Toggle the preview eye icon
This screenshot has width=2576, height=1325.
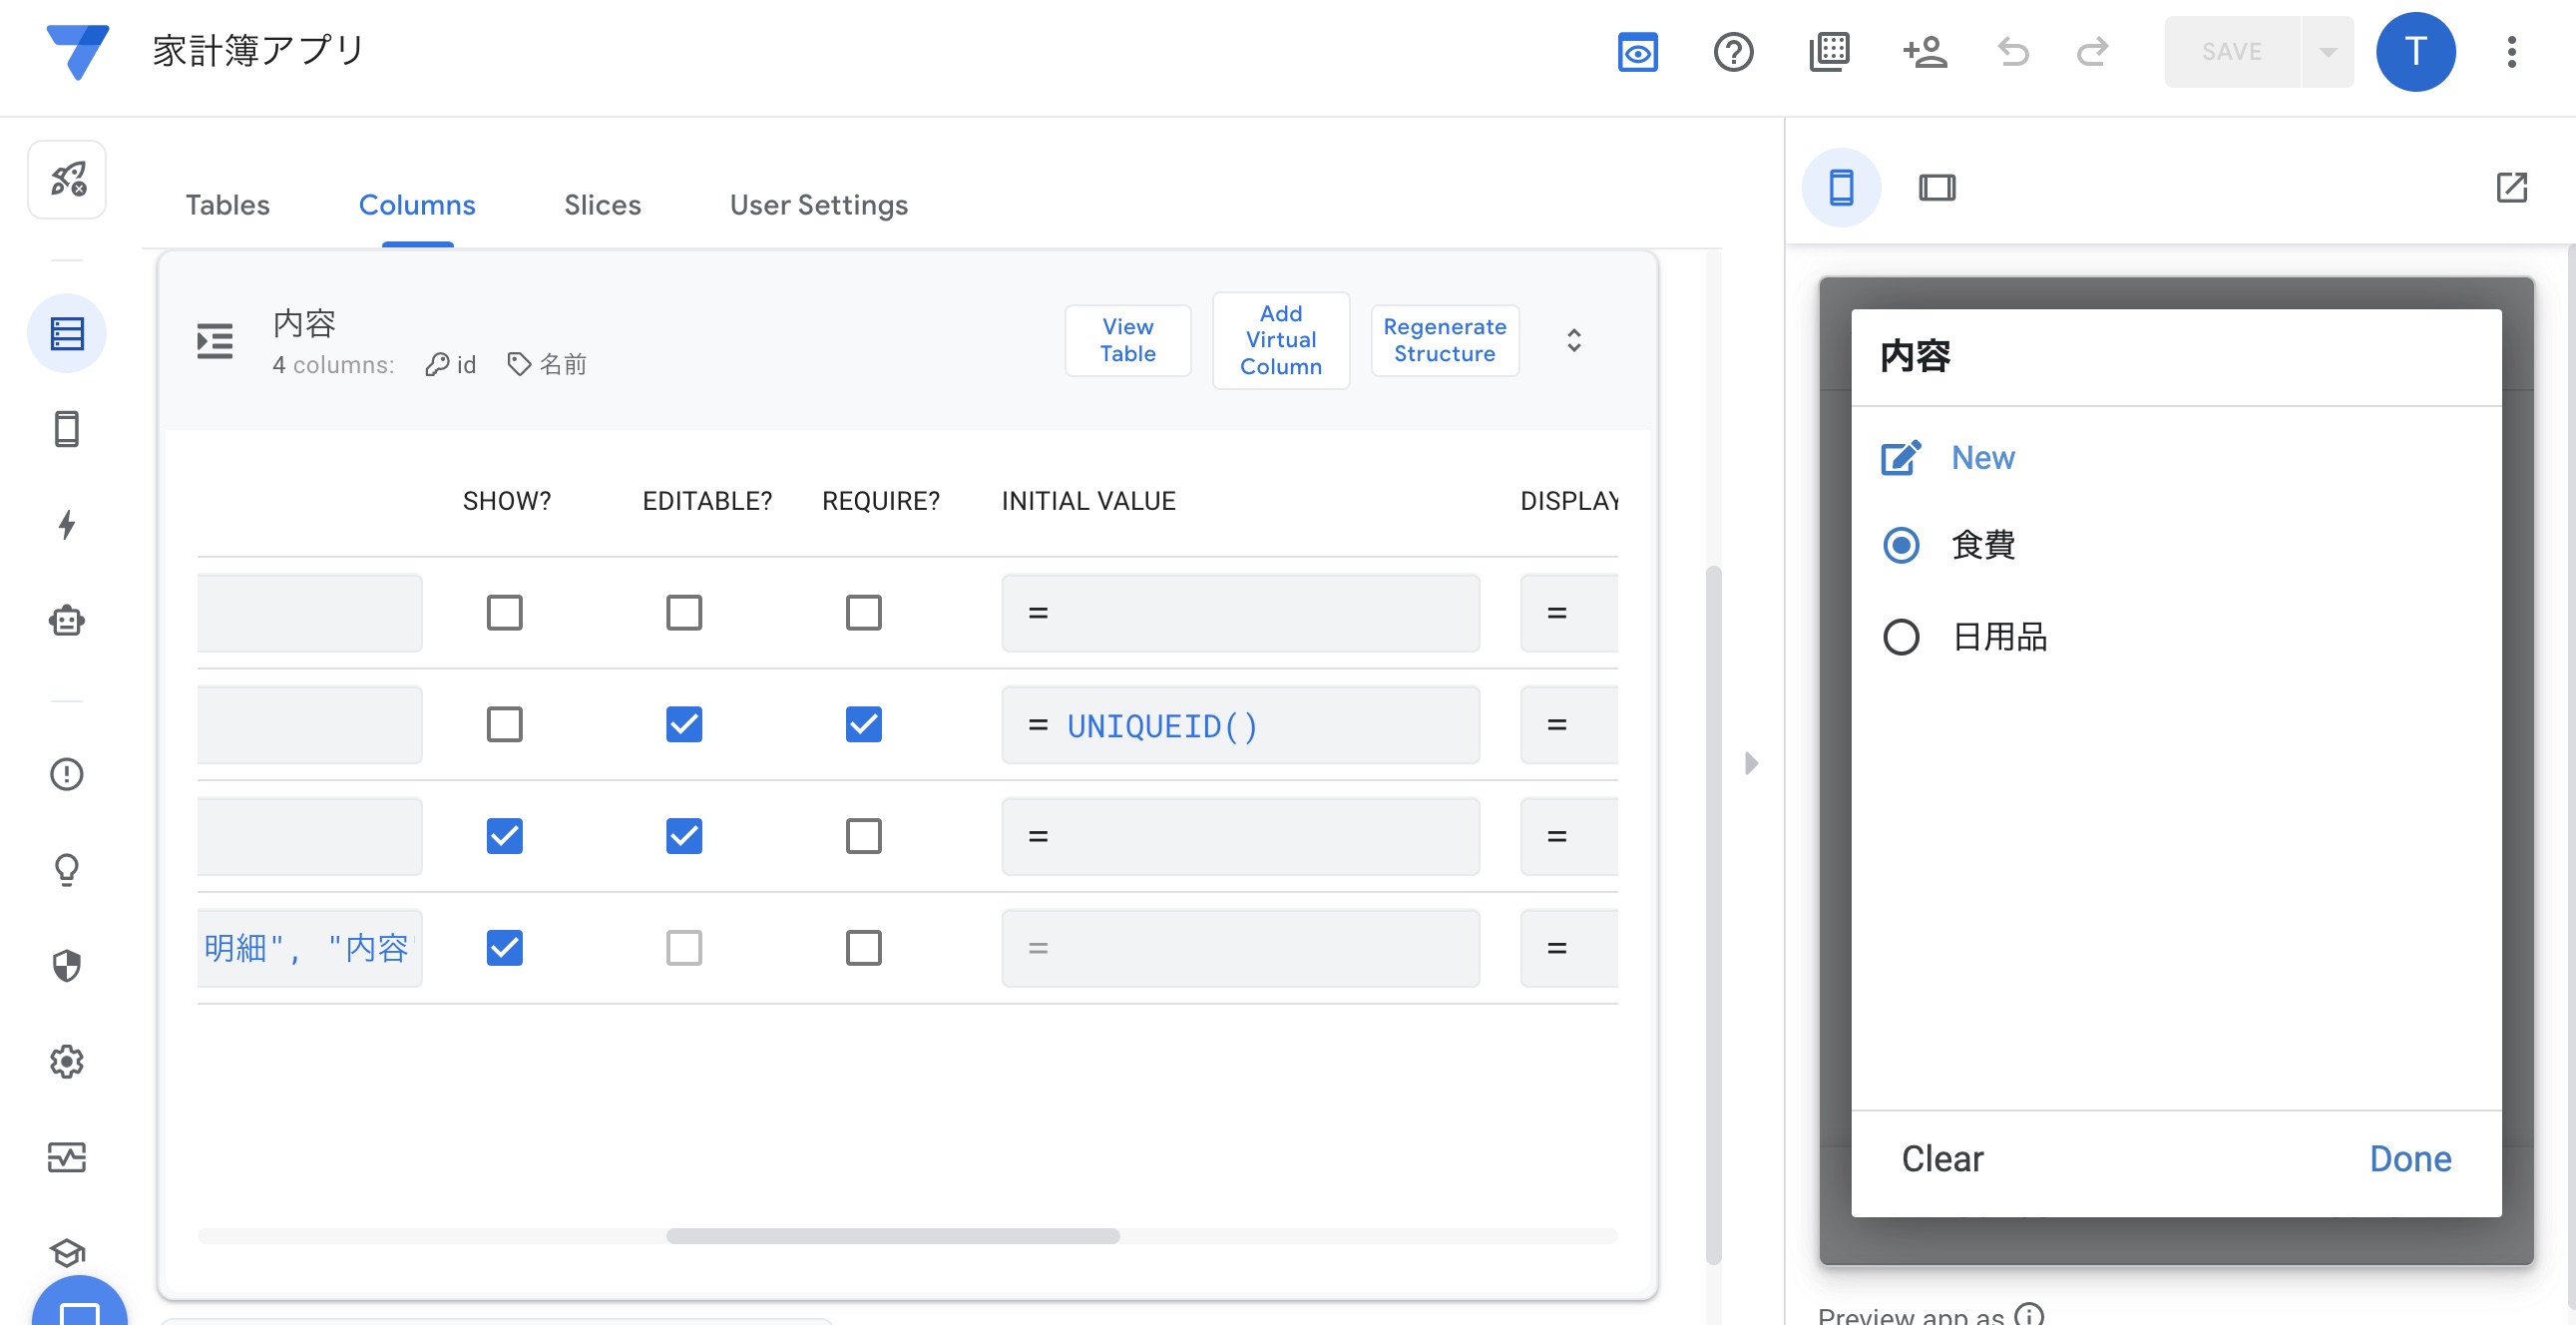pyautogui.click(x=1637, y=52)
